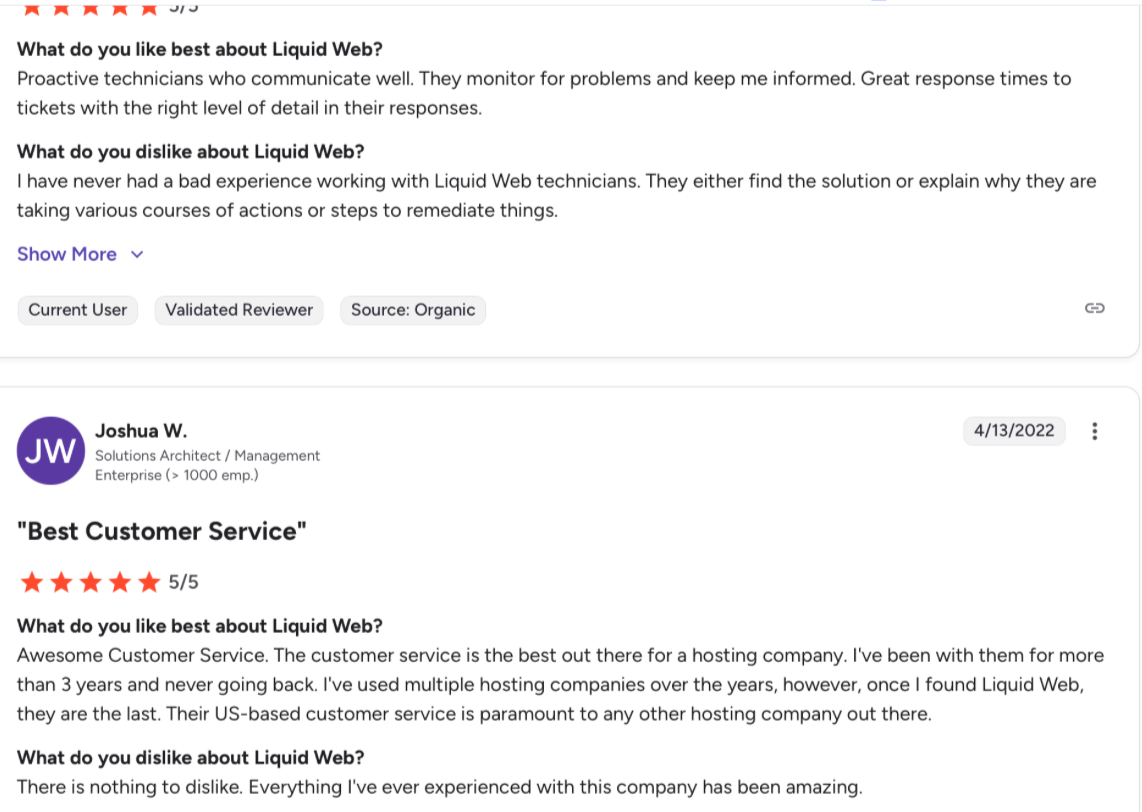1142x812 pixels.
Task: Click the dislike question heading in the top review
Action: coord(190,152)
